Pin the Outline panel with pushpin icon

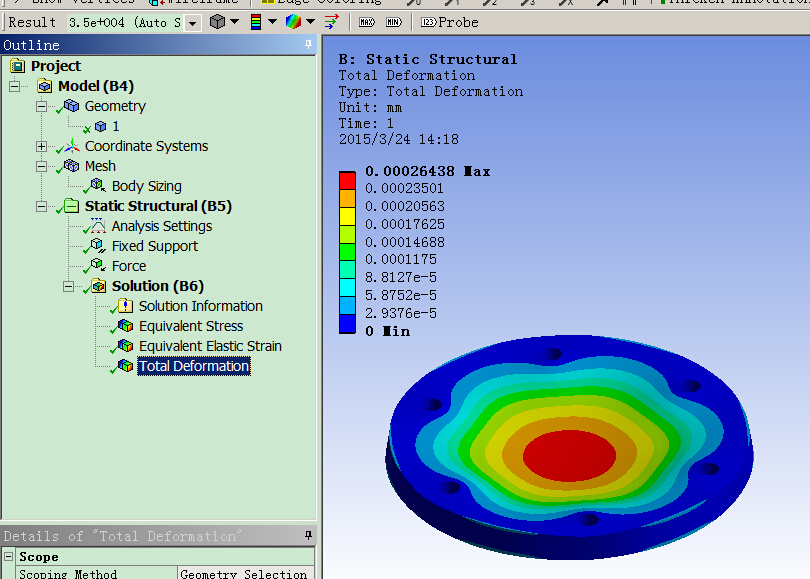[308, 45]
